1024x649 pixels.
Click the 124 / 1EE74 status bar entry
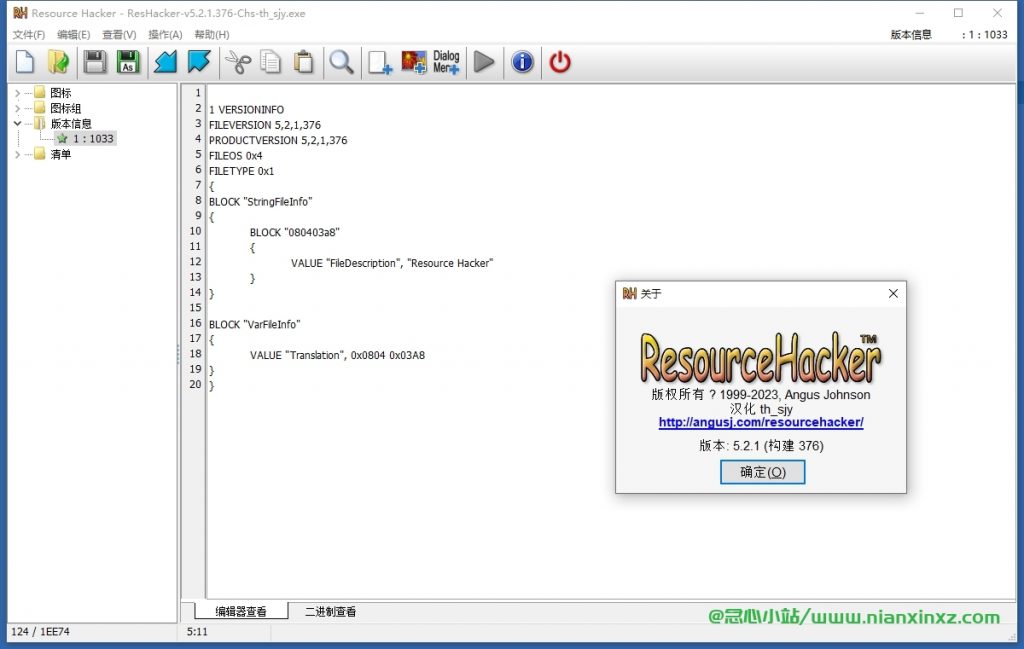tap(40, 631)
